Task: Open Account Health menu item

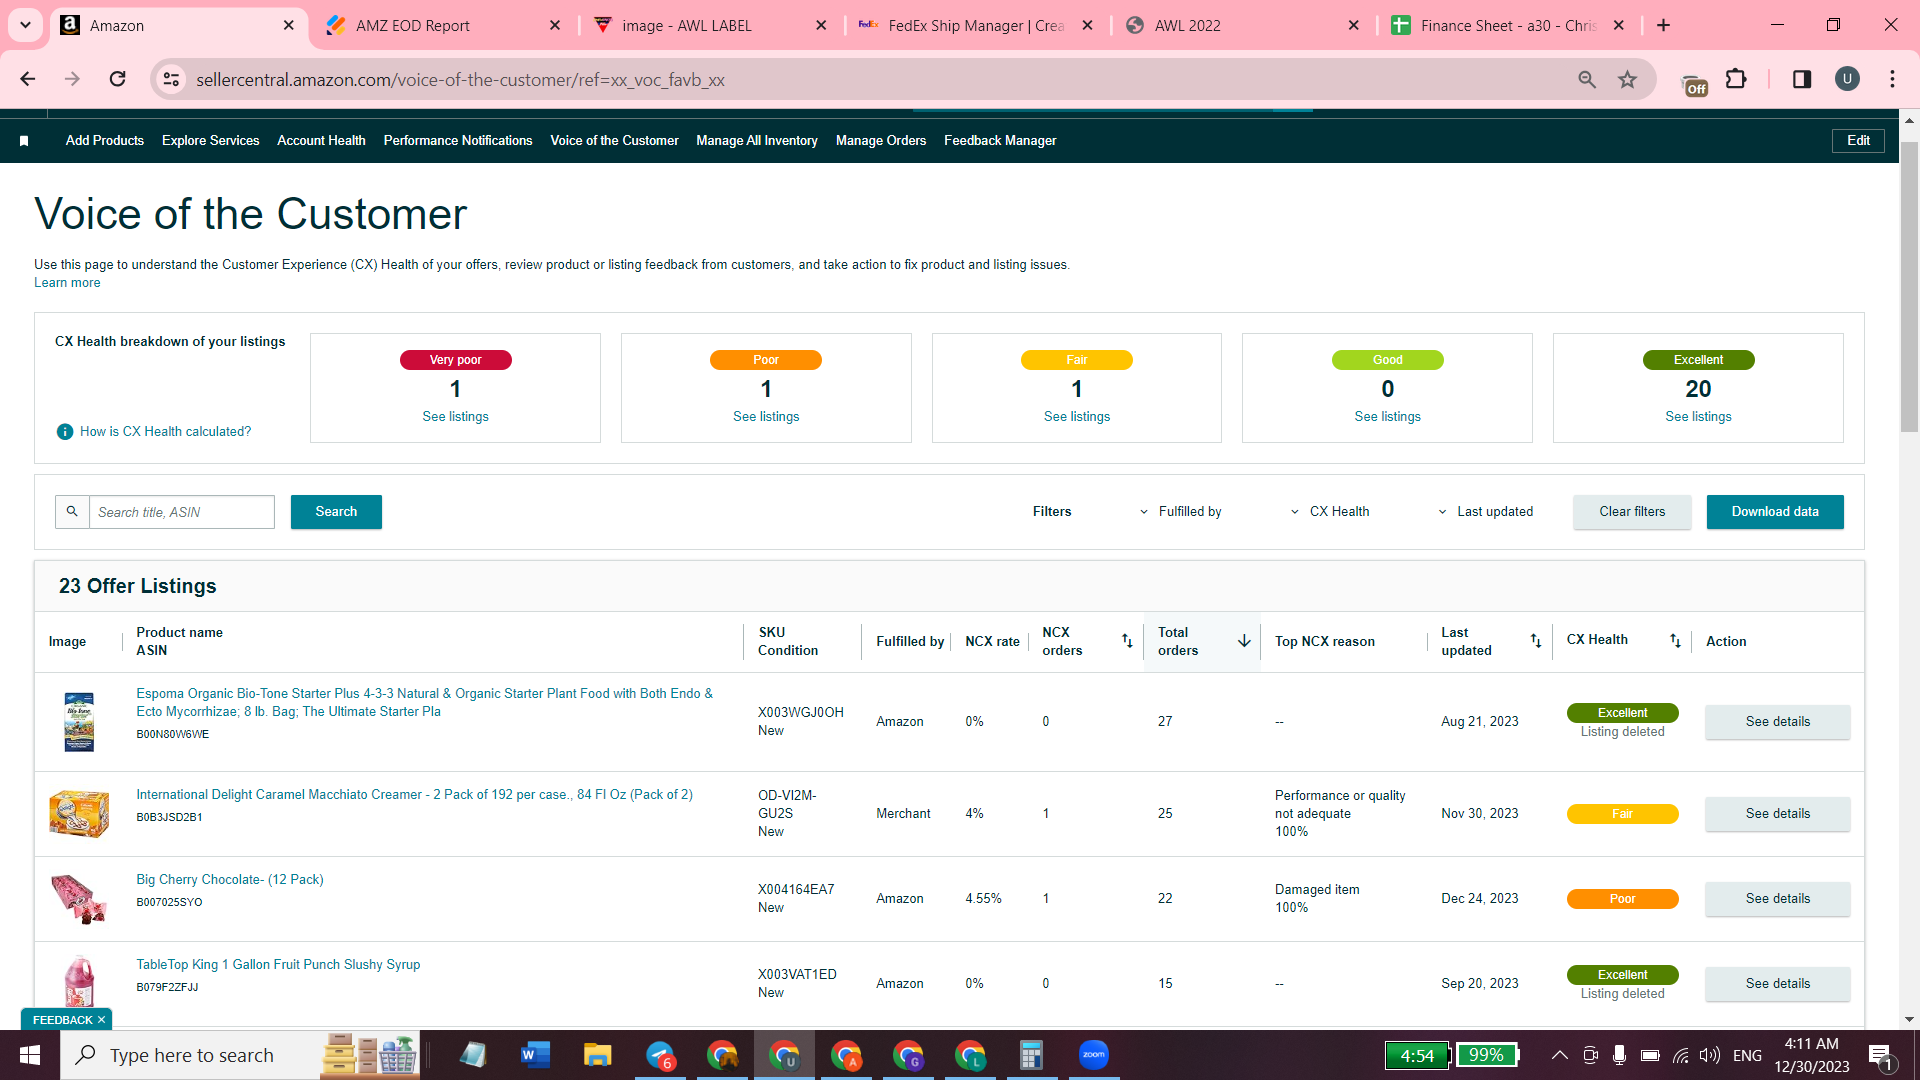Action: (321, 141)
